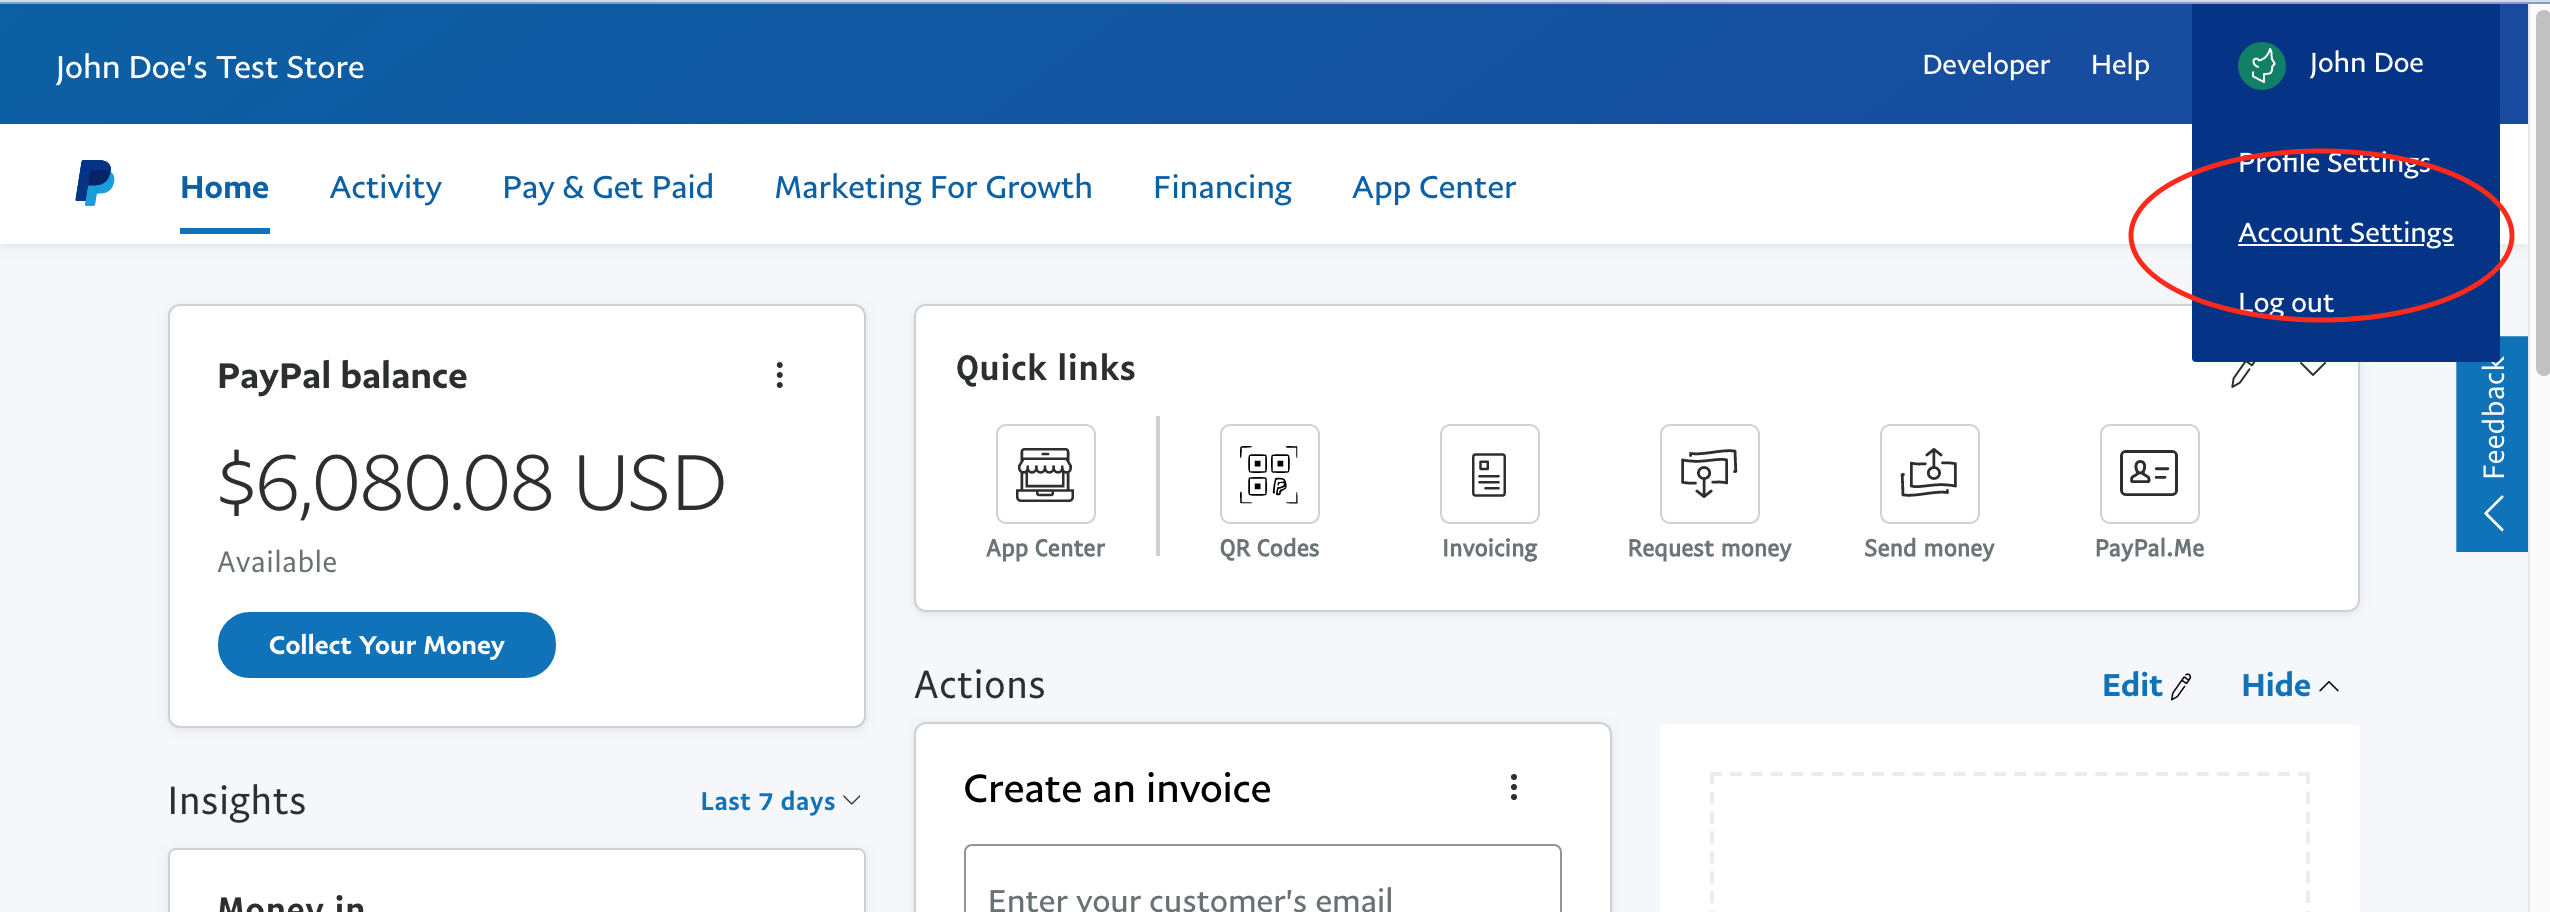
Task: Expand the Last 7 days insights filter
Action: 780,800
